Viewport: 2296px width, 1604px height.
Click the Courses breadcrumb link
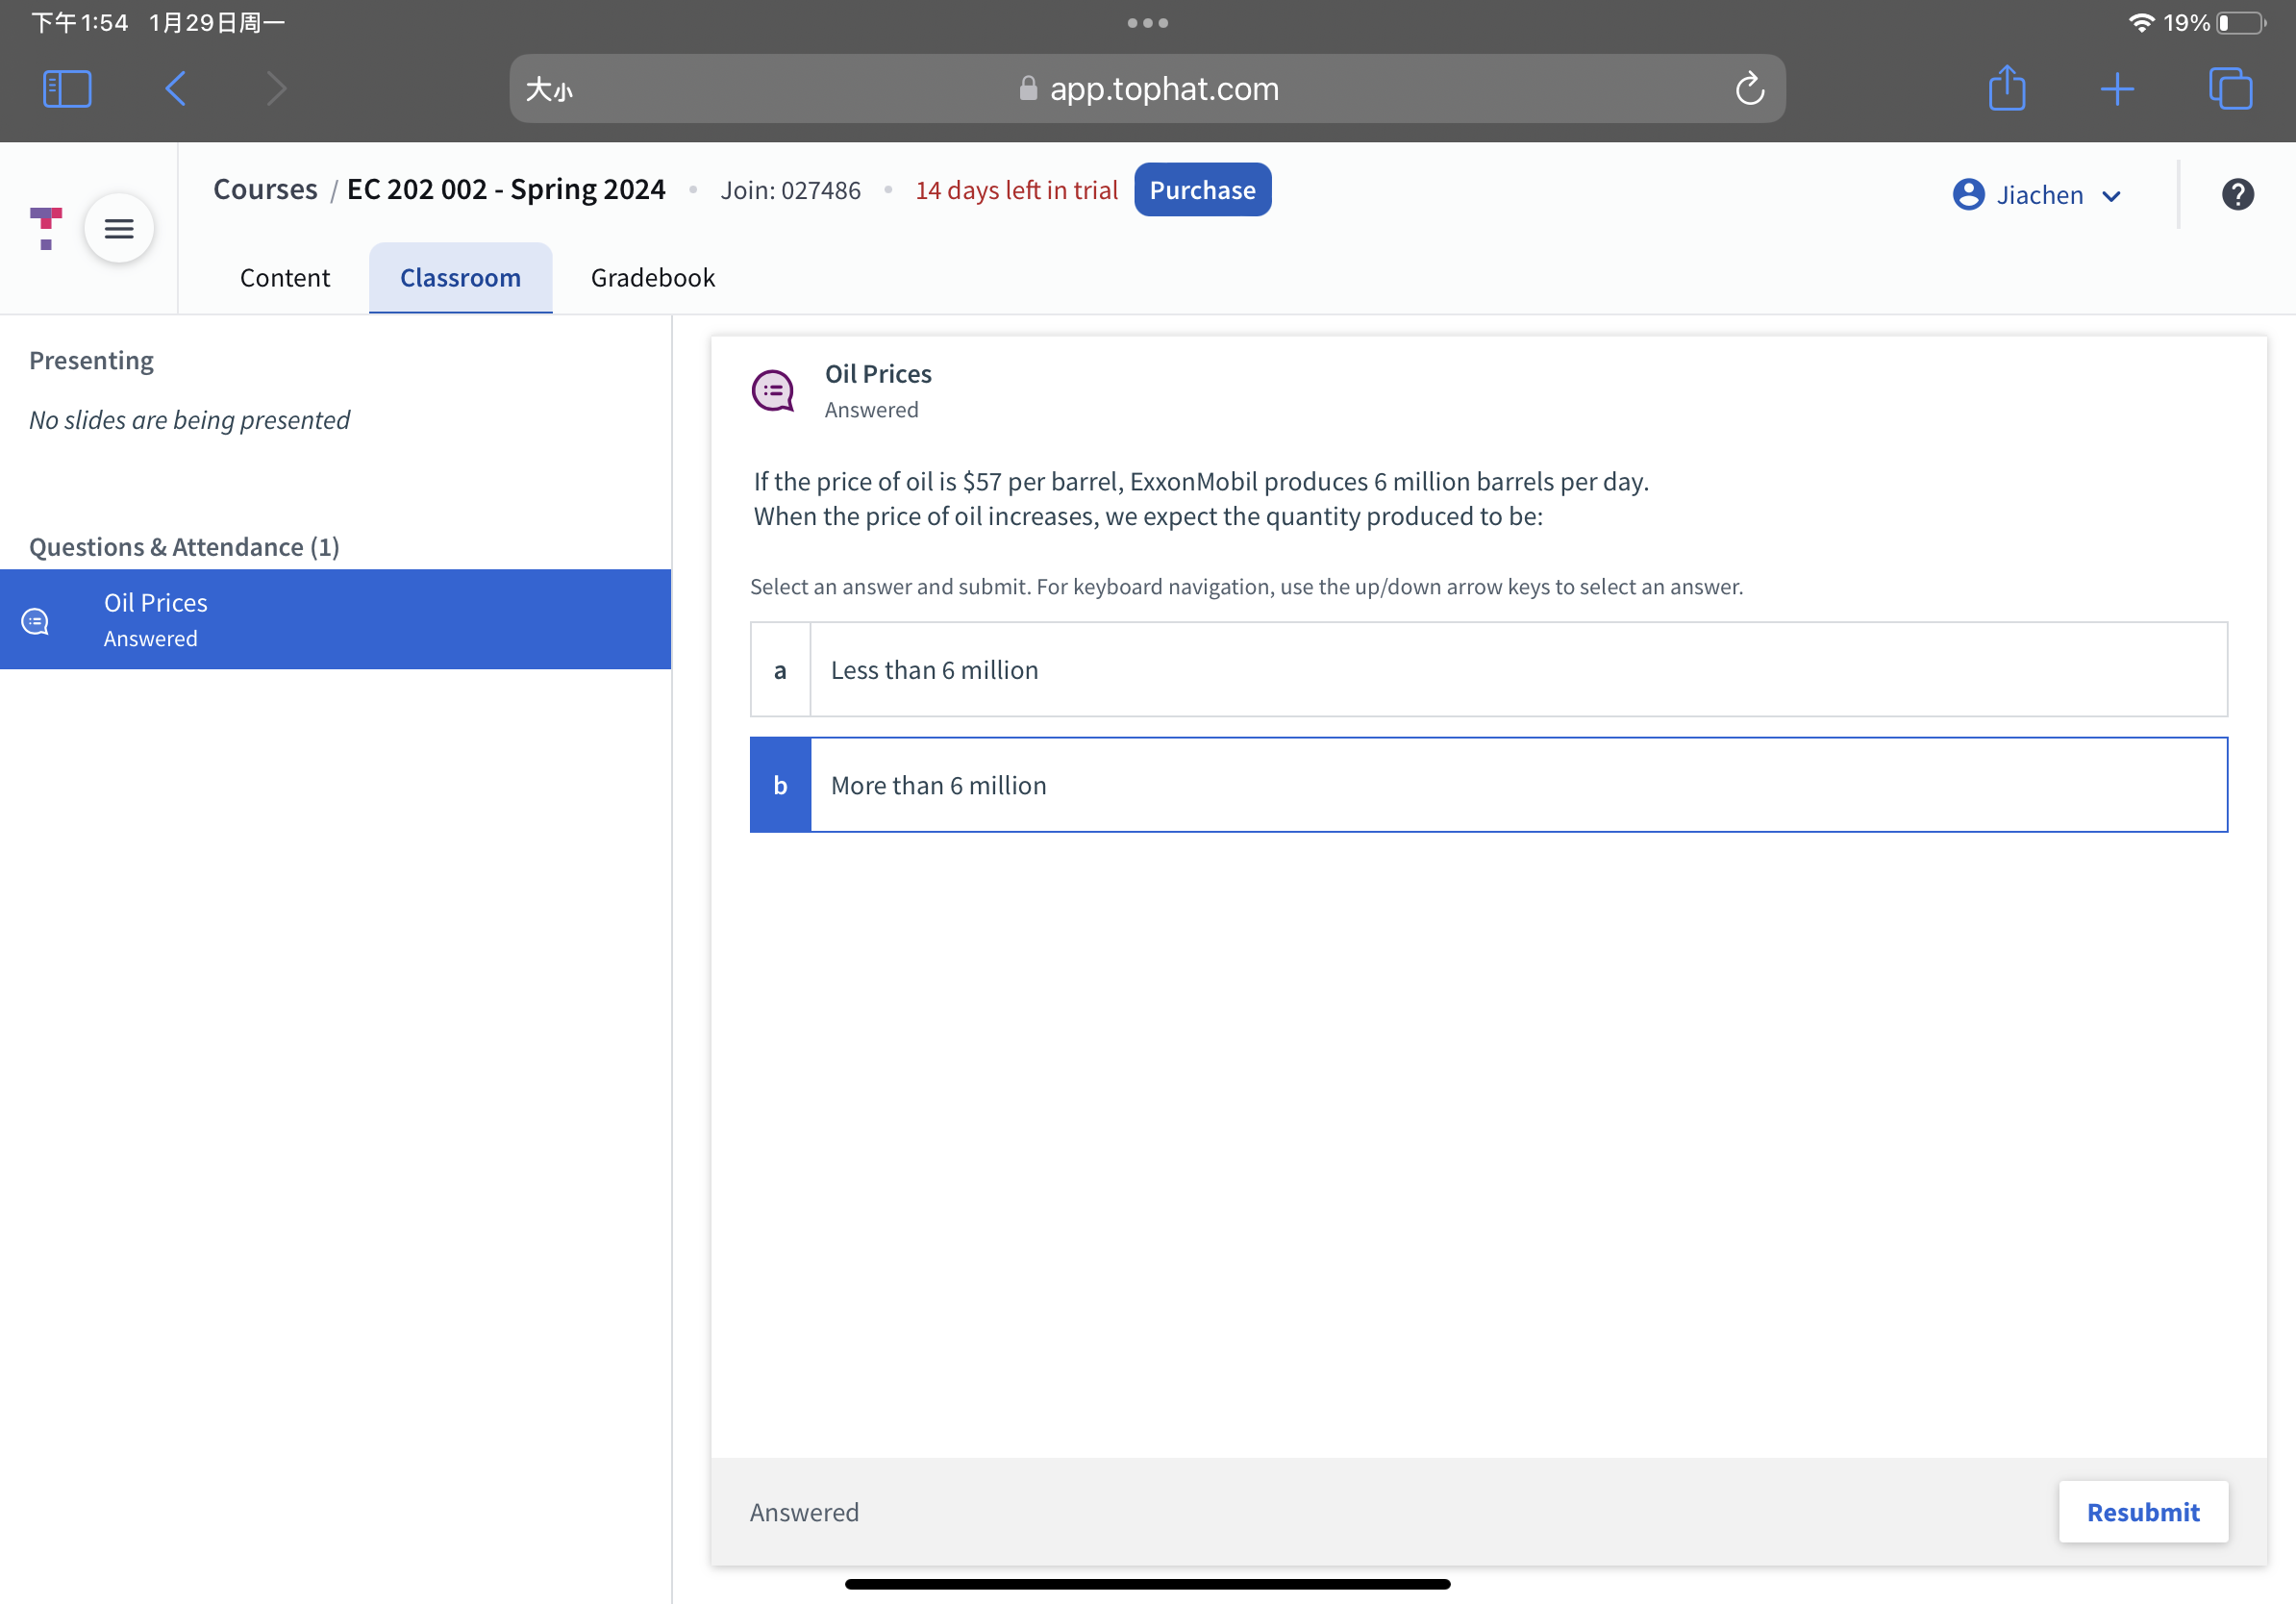coord(265,190)
